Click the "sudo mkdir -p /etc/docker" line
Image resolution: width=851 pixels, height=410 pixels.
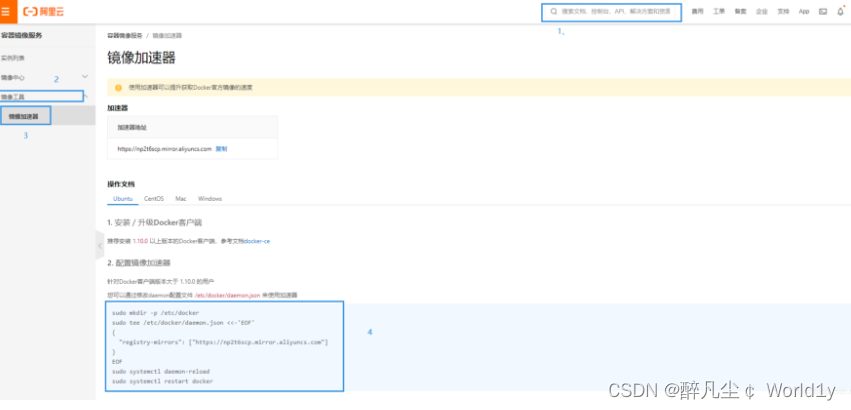coord(156,313)
